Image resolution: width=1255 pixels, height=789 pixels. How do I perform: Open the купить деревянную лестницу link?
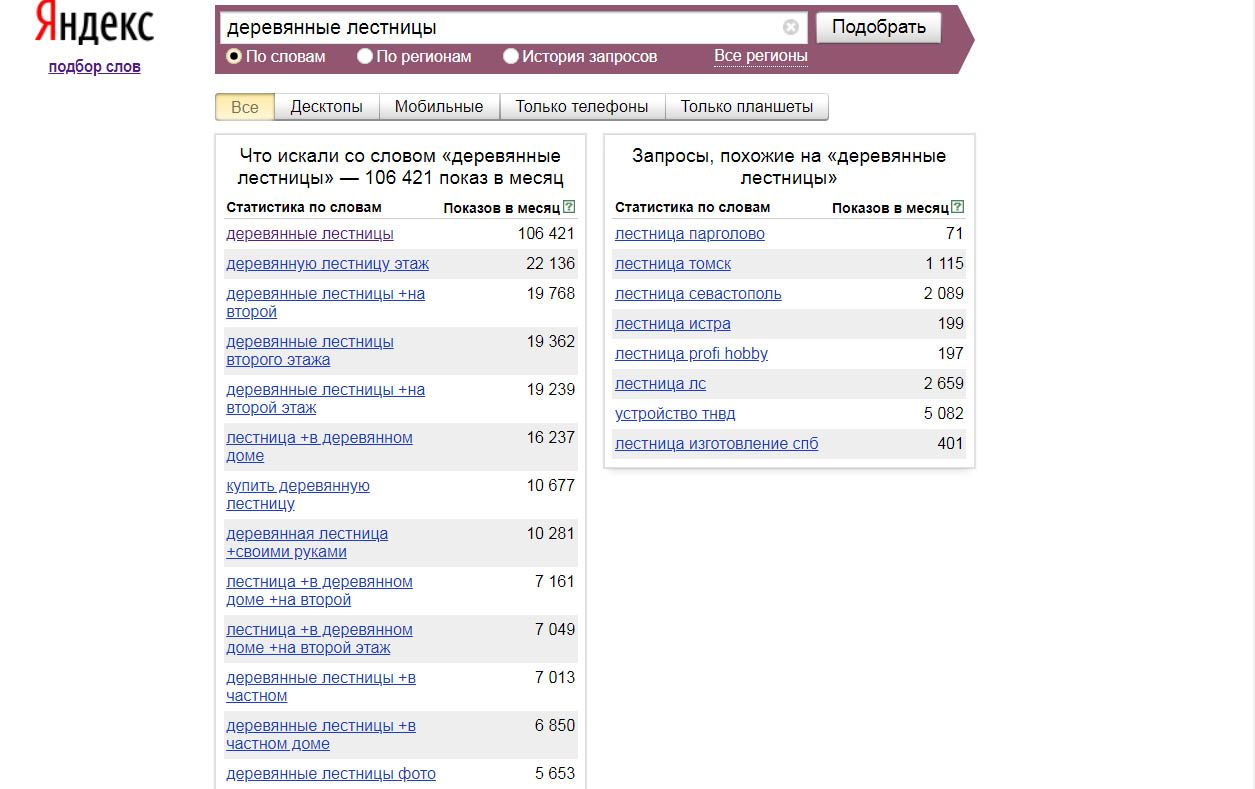(298, 495)
